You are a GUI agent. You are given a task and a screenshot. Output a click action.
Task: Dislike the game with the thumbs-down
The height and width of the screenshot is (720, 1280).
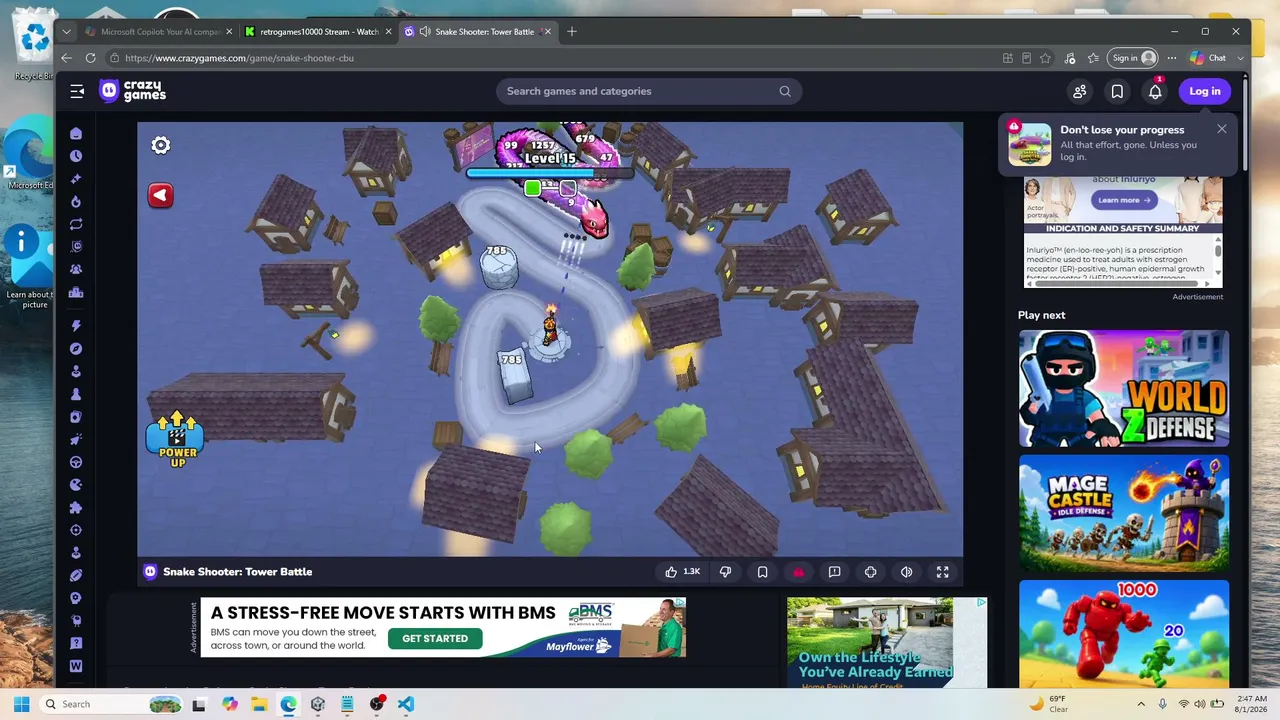tap(725, 572)
